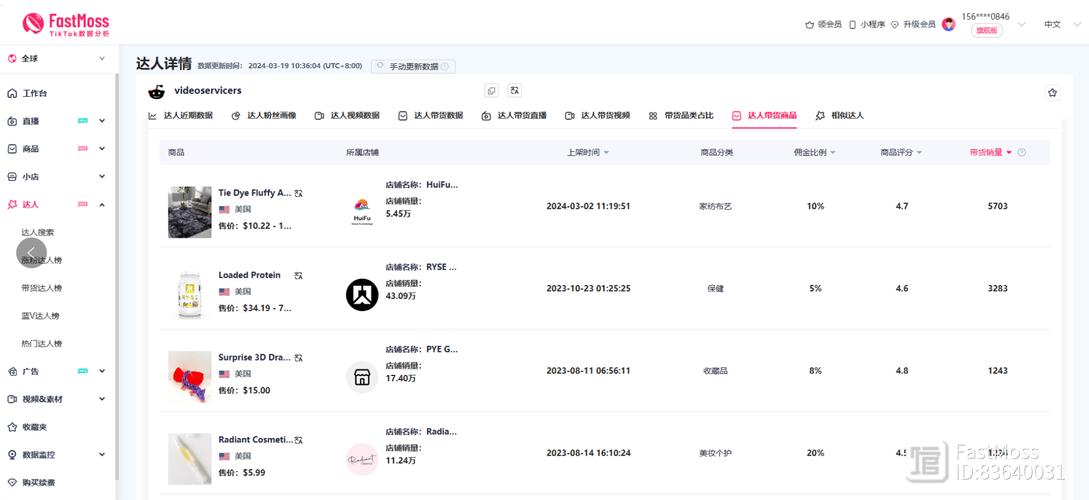Click the RYSE store logo
Screen dimensions: 1089x500
pos(362,294)
